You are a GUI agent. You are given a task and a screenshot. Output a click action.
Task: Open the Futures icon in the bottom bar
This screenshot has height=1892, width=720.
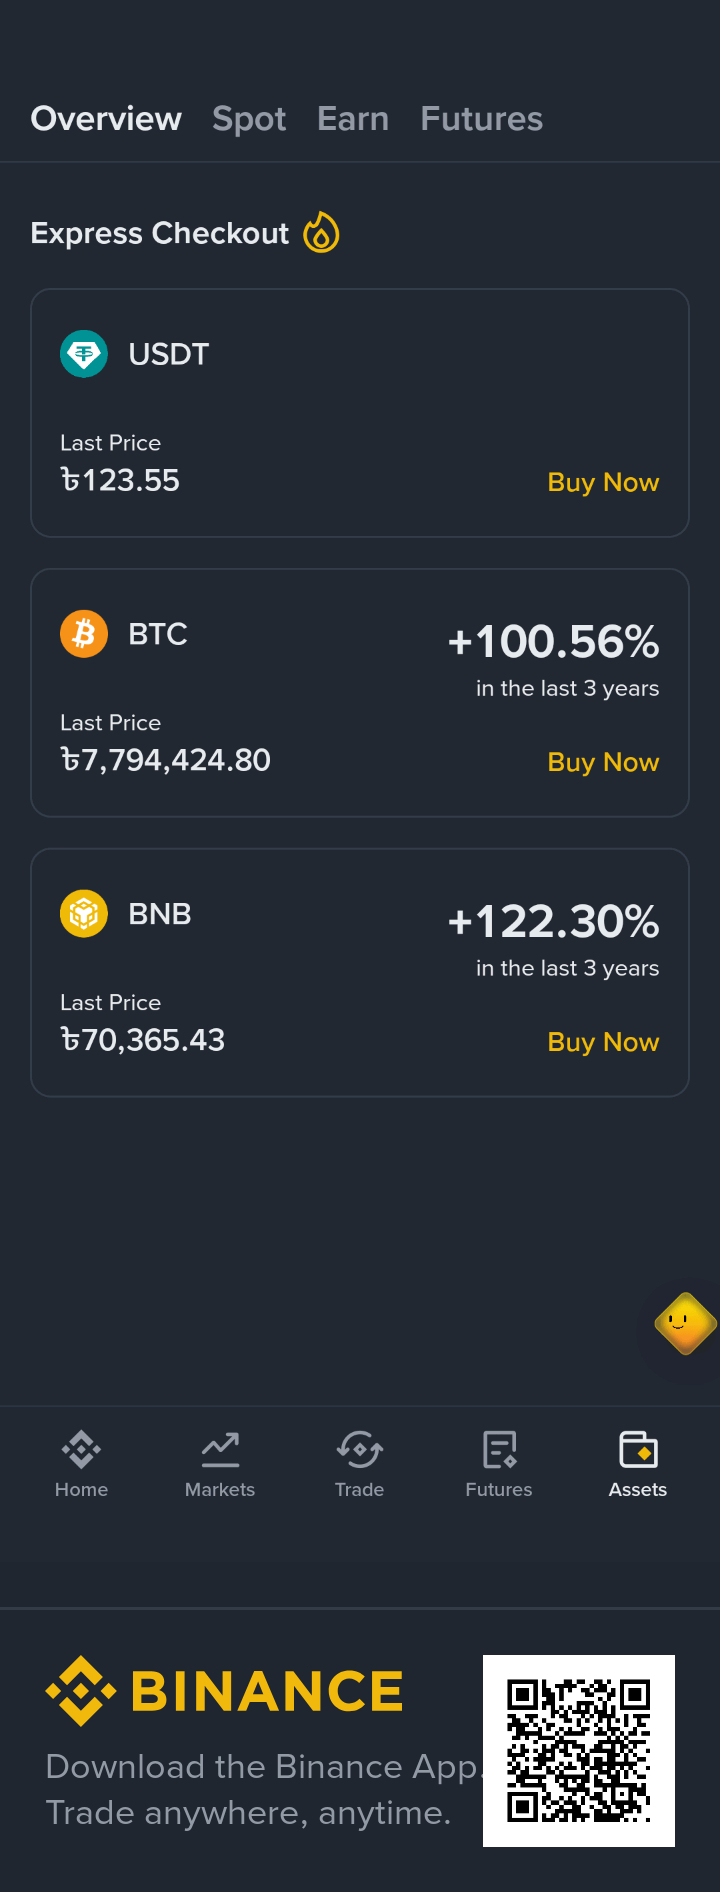[499, 1449]
